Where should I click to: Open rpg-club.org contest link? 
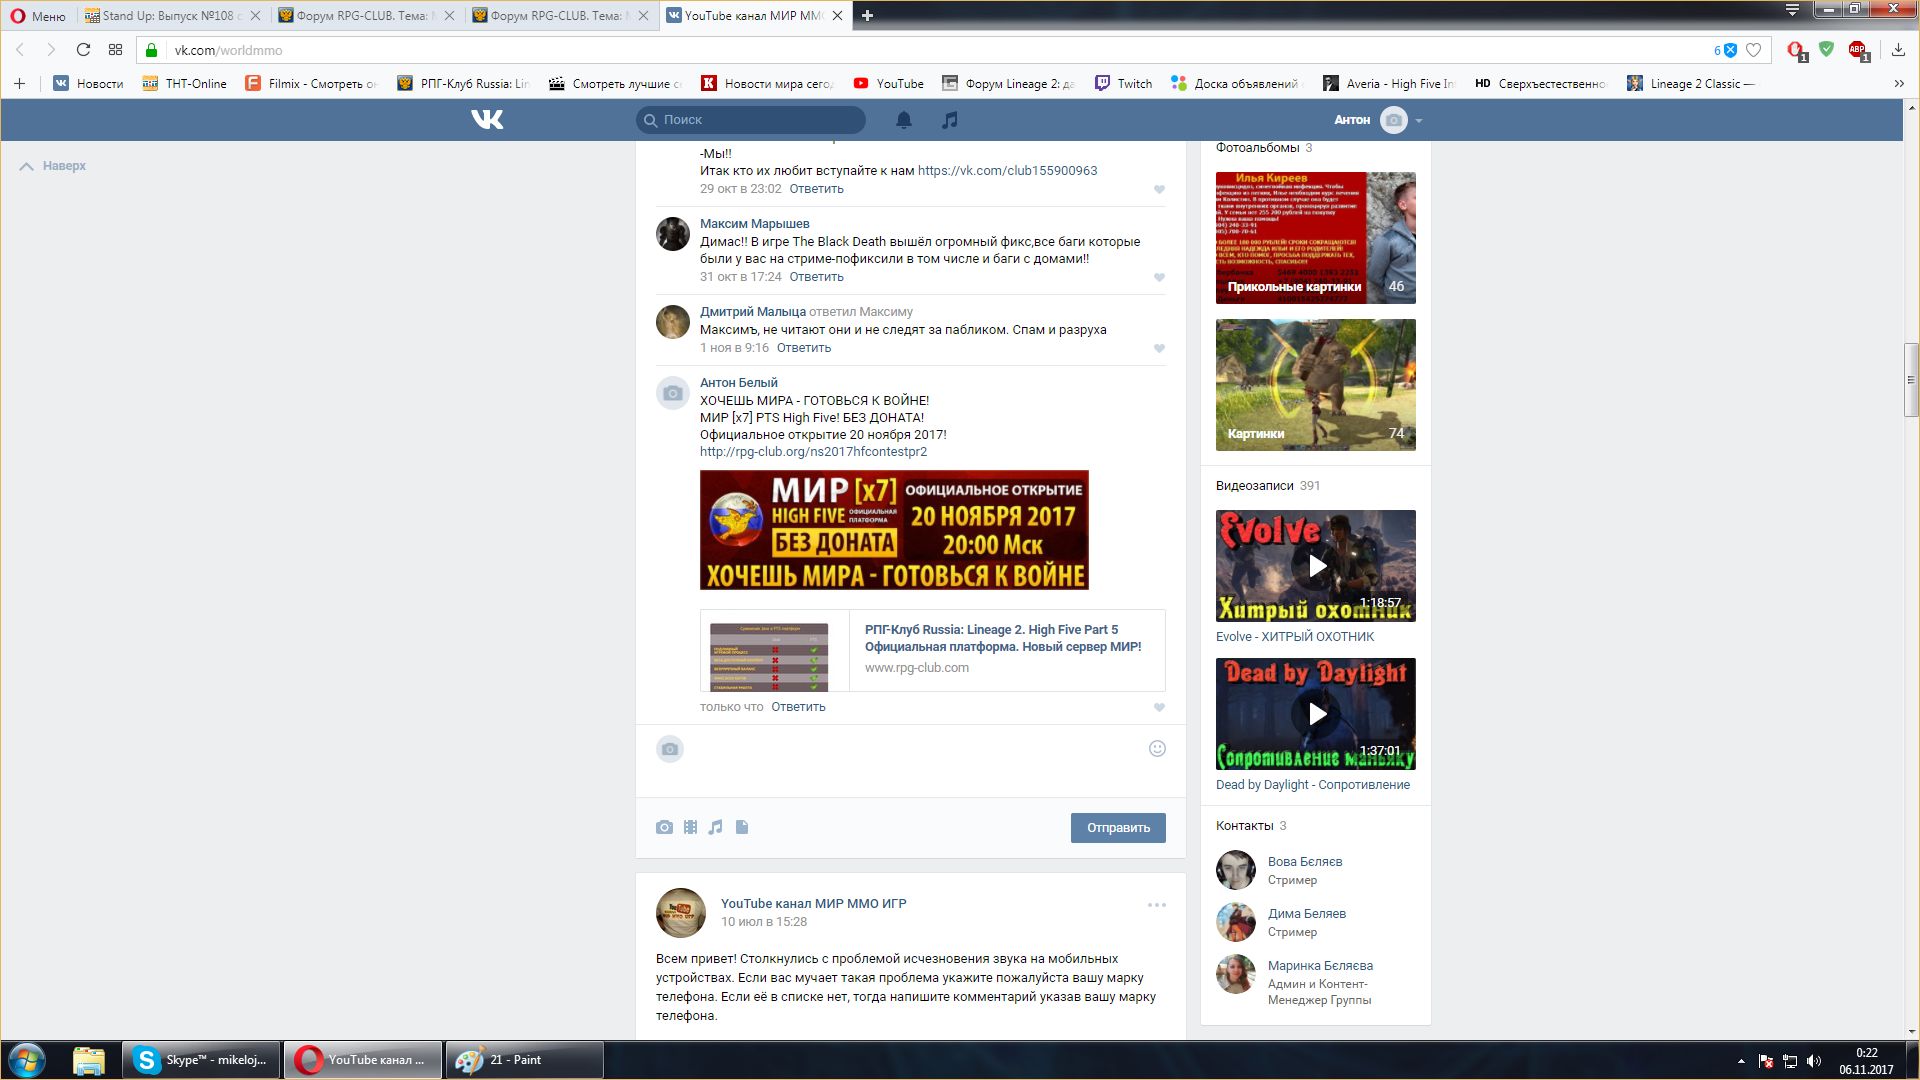tap(813, 452)
